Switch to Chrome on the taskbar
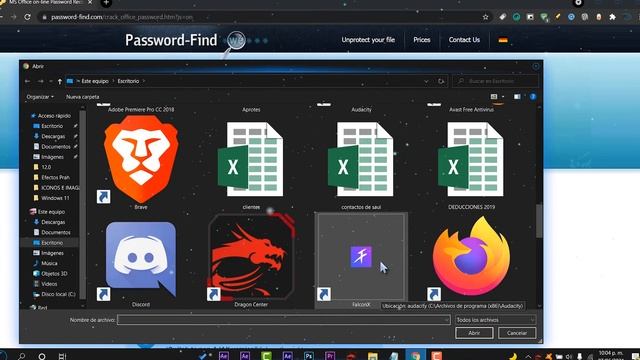The width and height of the screenshot is (640, 360). pos(415,356)
